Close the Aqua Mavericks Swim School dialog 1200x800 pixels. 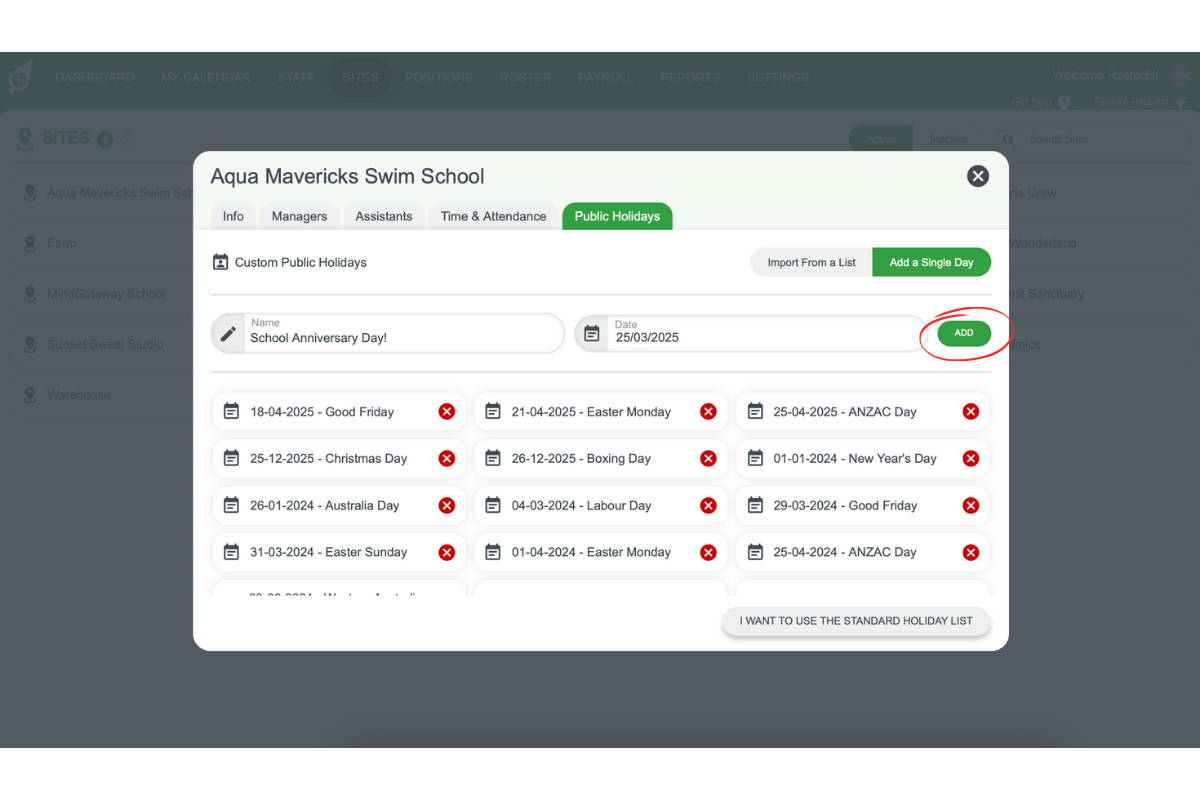(x=977, y=177)
